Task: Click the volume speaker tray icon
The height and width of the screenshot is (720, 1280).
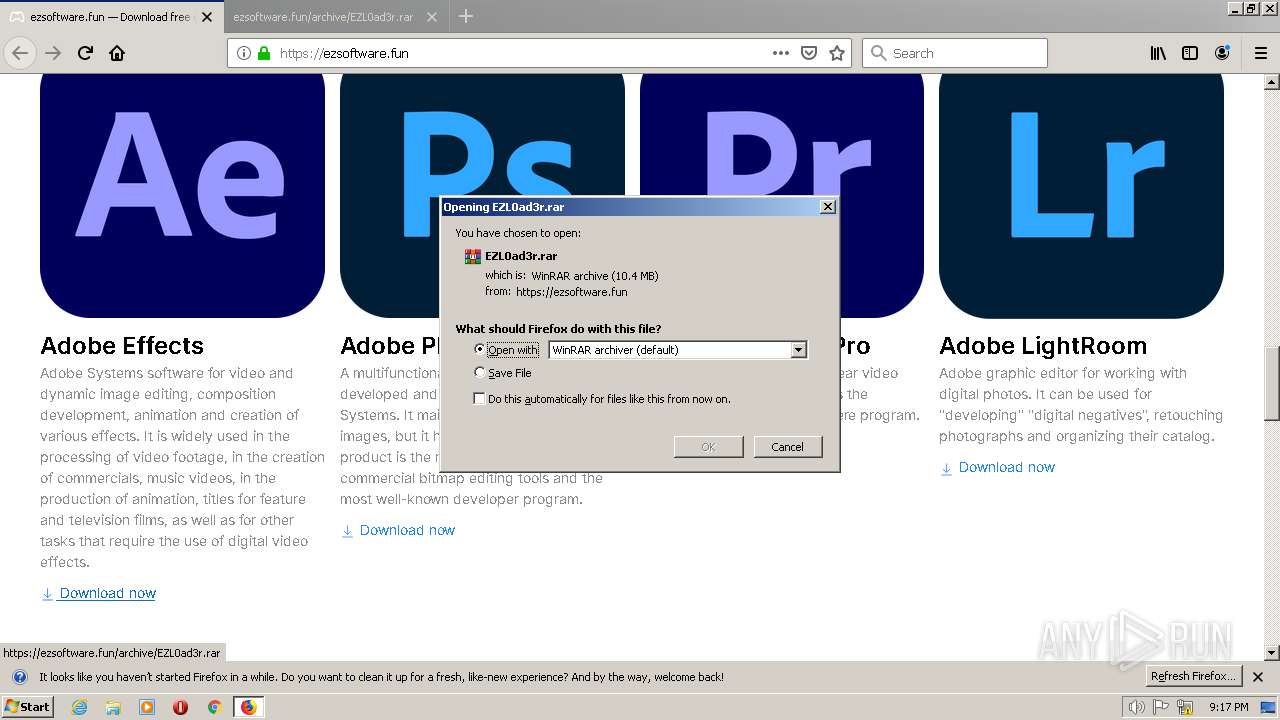Action: (1137, 707)
